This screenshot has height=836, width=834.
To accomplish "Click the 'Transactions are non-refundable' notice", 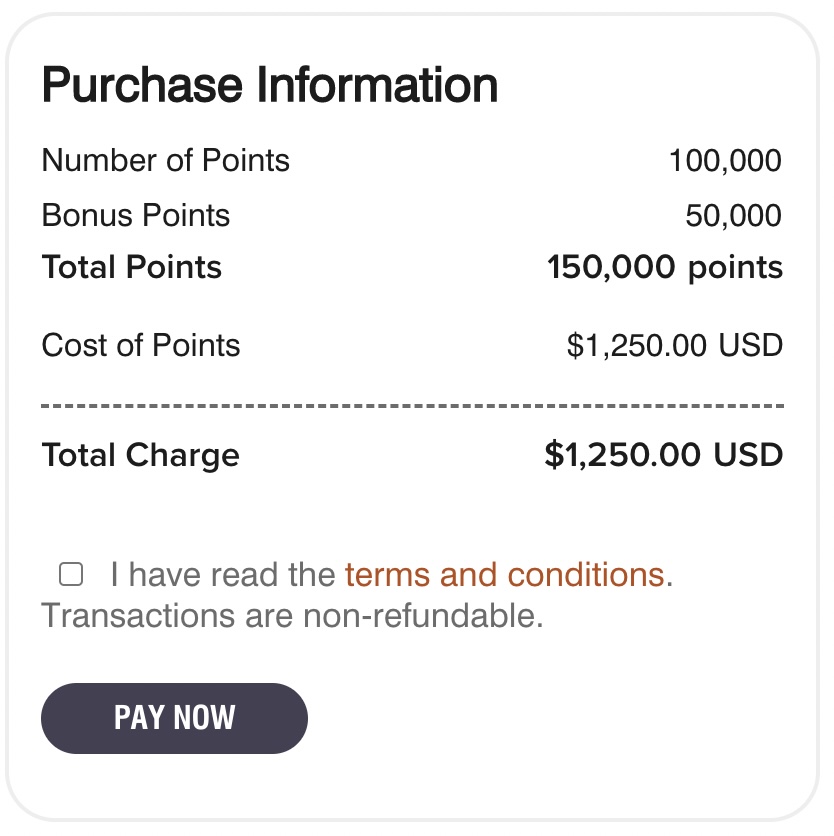I will 292,616.
